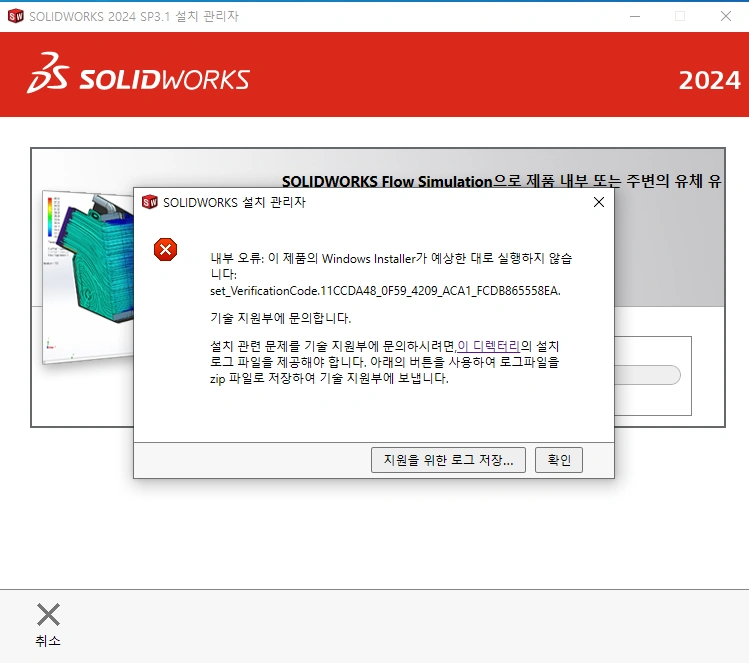The height and width of the screenshot is (663, 749).
Task: Click the SW icon in main window title bar
Action: point(16,16)
